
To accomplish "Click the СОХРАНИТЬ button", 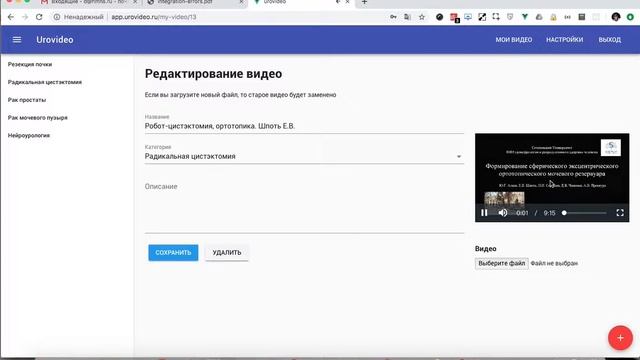I will pyautogui.click(x=173, y=253).
